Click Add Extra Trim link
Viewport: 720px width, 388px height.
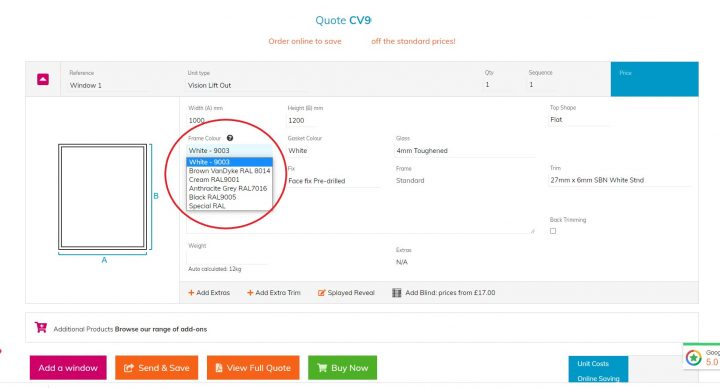click(274, 292)
